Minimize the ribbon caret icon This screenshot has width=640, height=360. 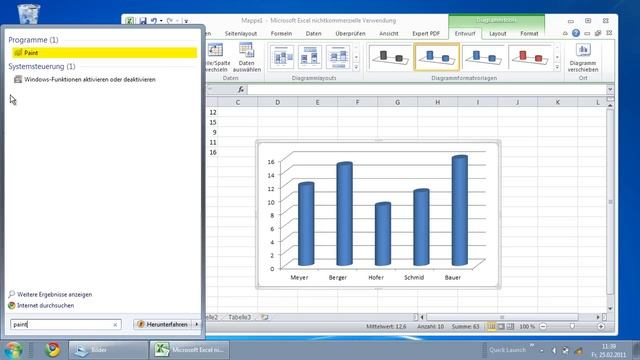pos(565,33)
